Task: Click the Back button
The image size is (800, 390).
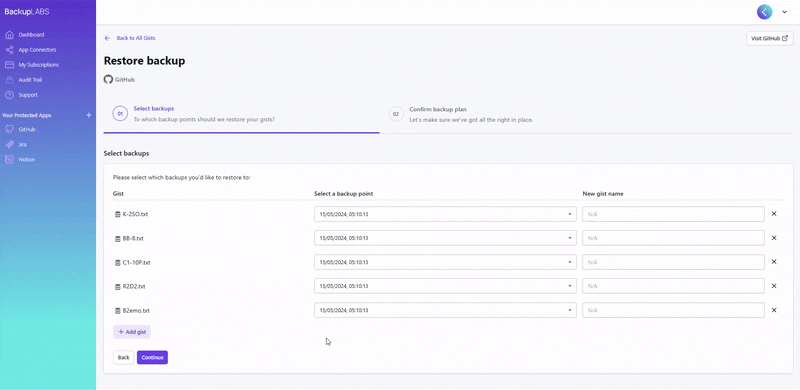Action: 123,357
